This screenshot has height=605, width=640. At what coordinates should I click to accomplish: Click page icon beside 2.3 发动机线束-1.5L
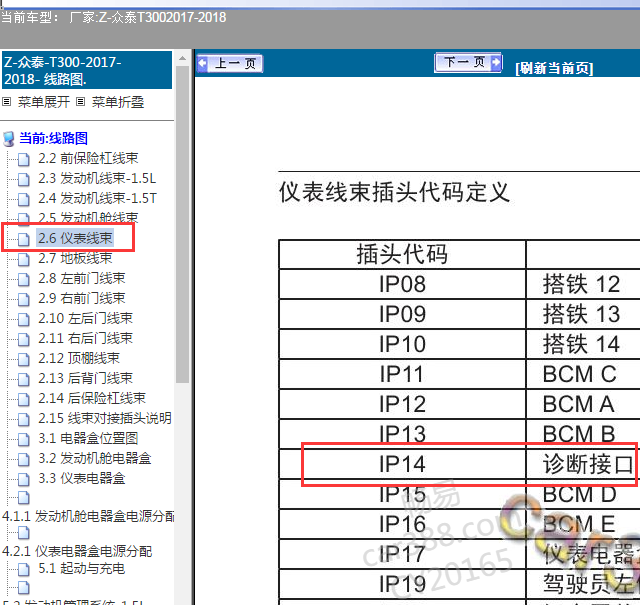[24, 179]
